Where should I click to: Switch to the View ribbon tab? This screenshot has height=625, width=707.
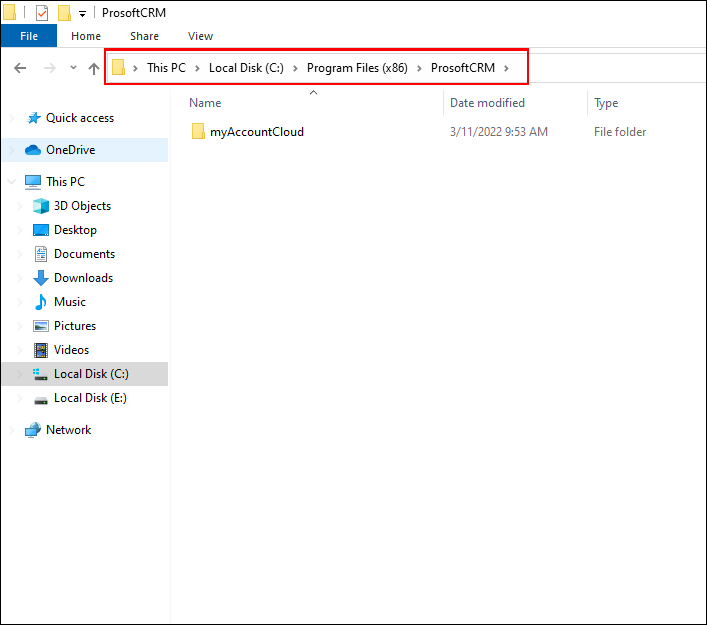200,36
